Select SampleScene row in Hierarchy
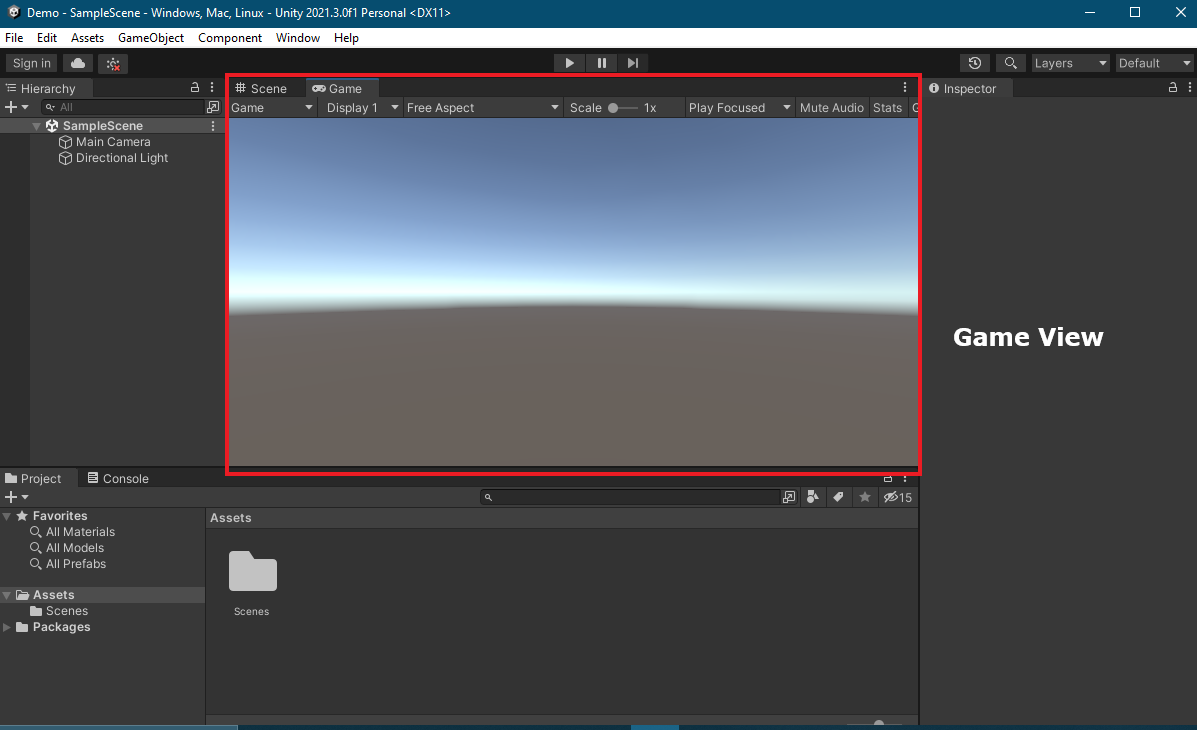 112,126
